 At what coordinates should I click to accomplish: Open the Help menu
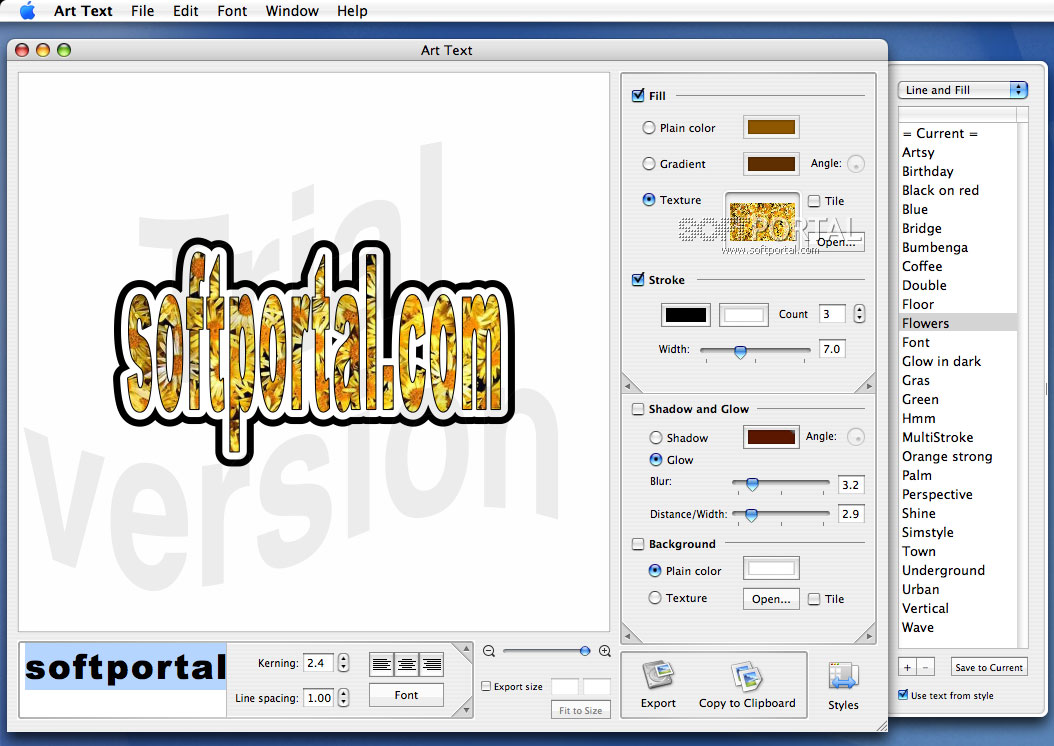click(352, 11)
